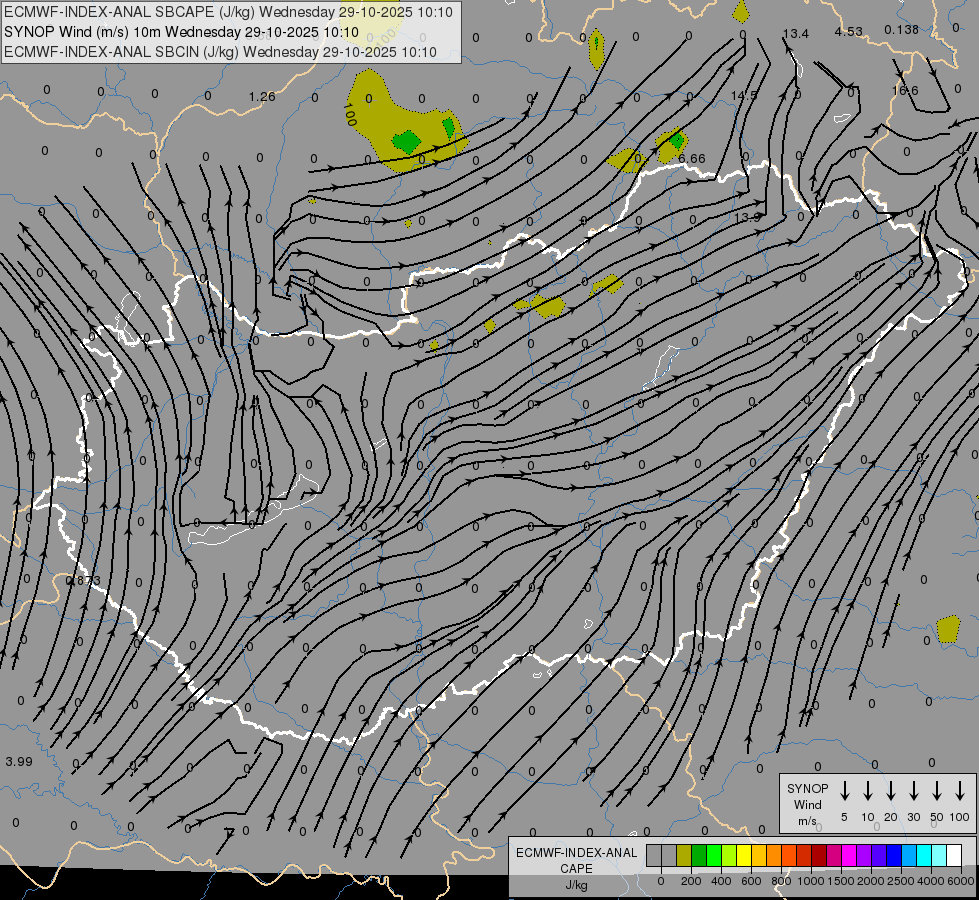The image size is (979, 900).
Task: Click the leftmost gray swatch in CAPE legend
Action: (x=654, y=856)
